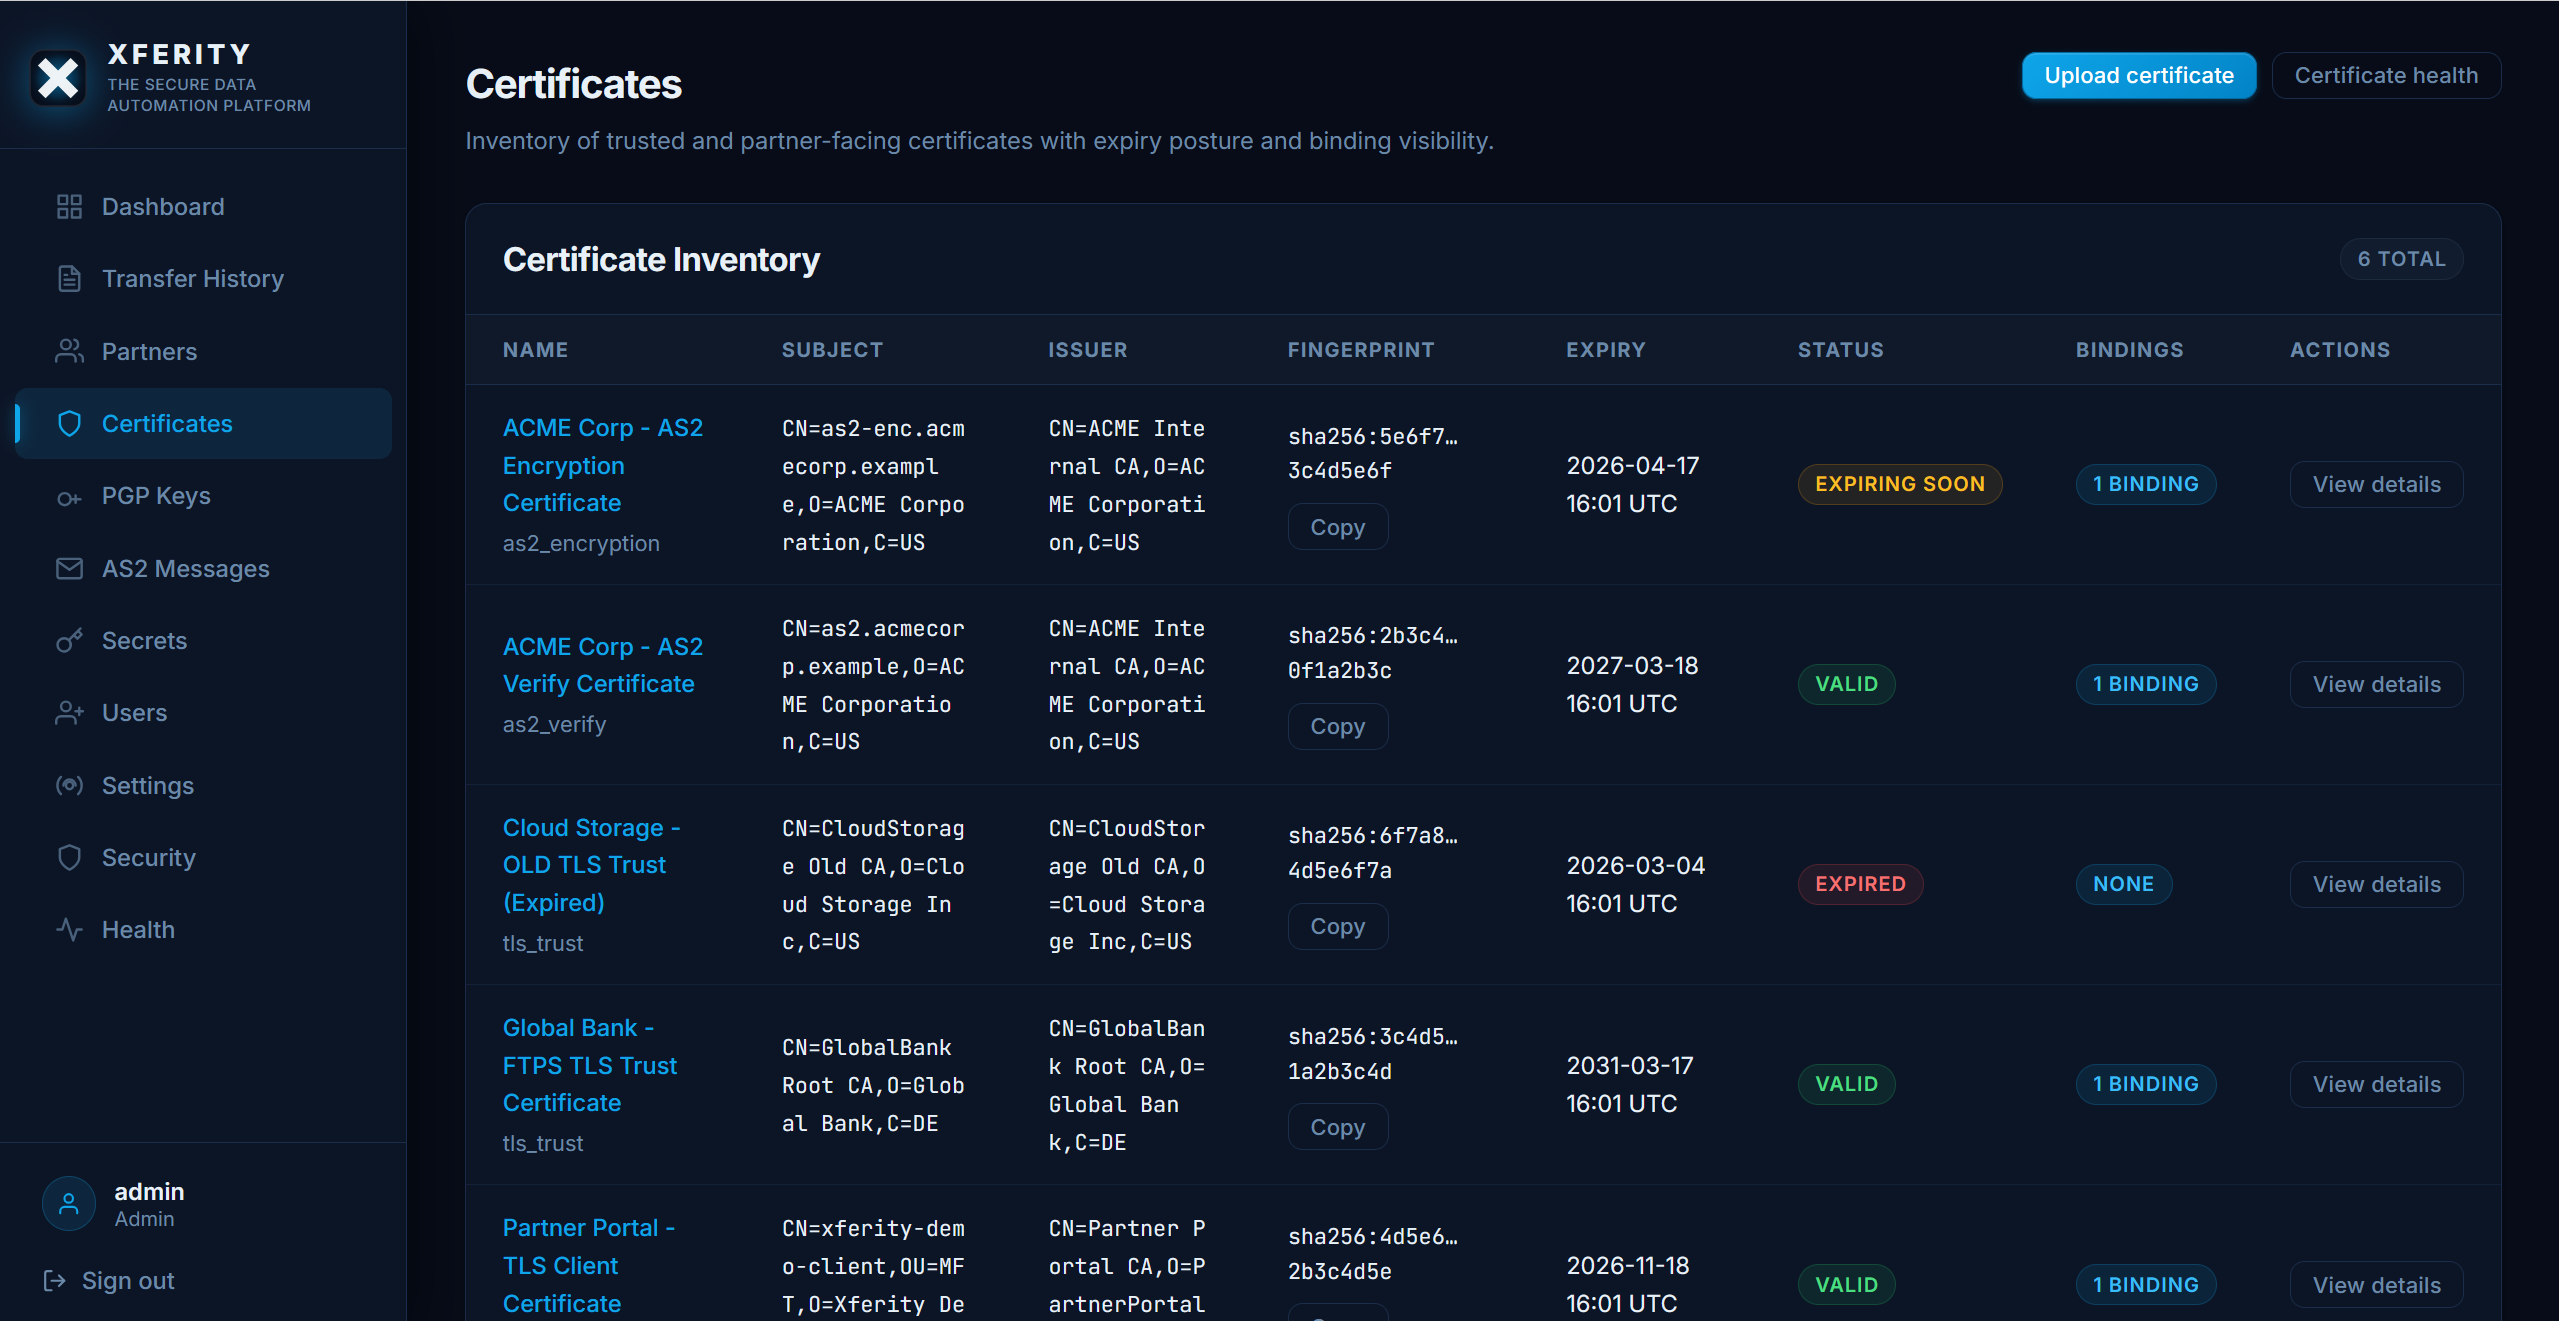Click the Xferity X logo icon
The height and width of the screenshot is (1321, 2559).
click(x=58, y=78)
